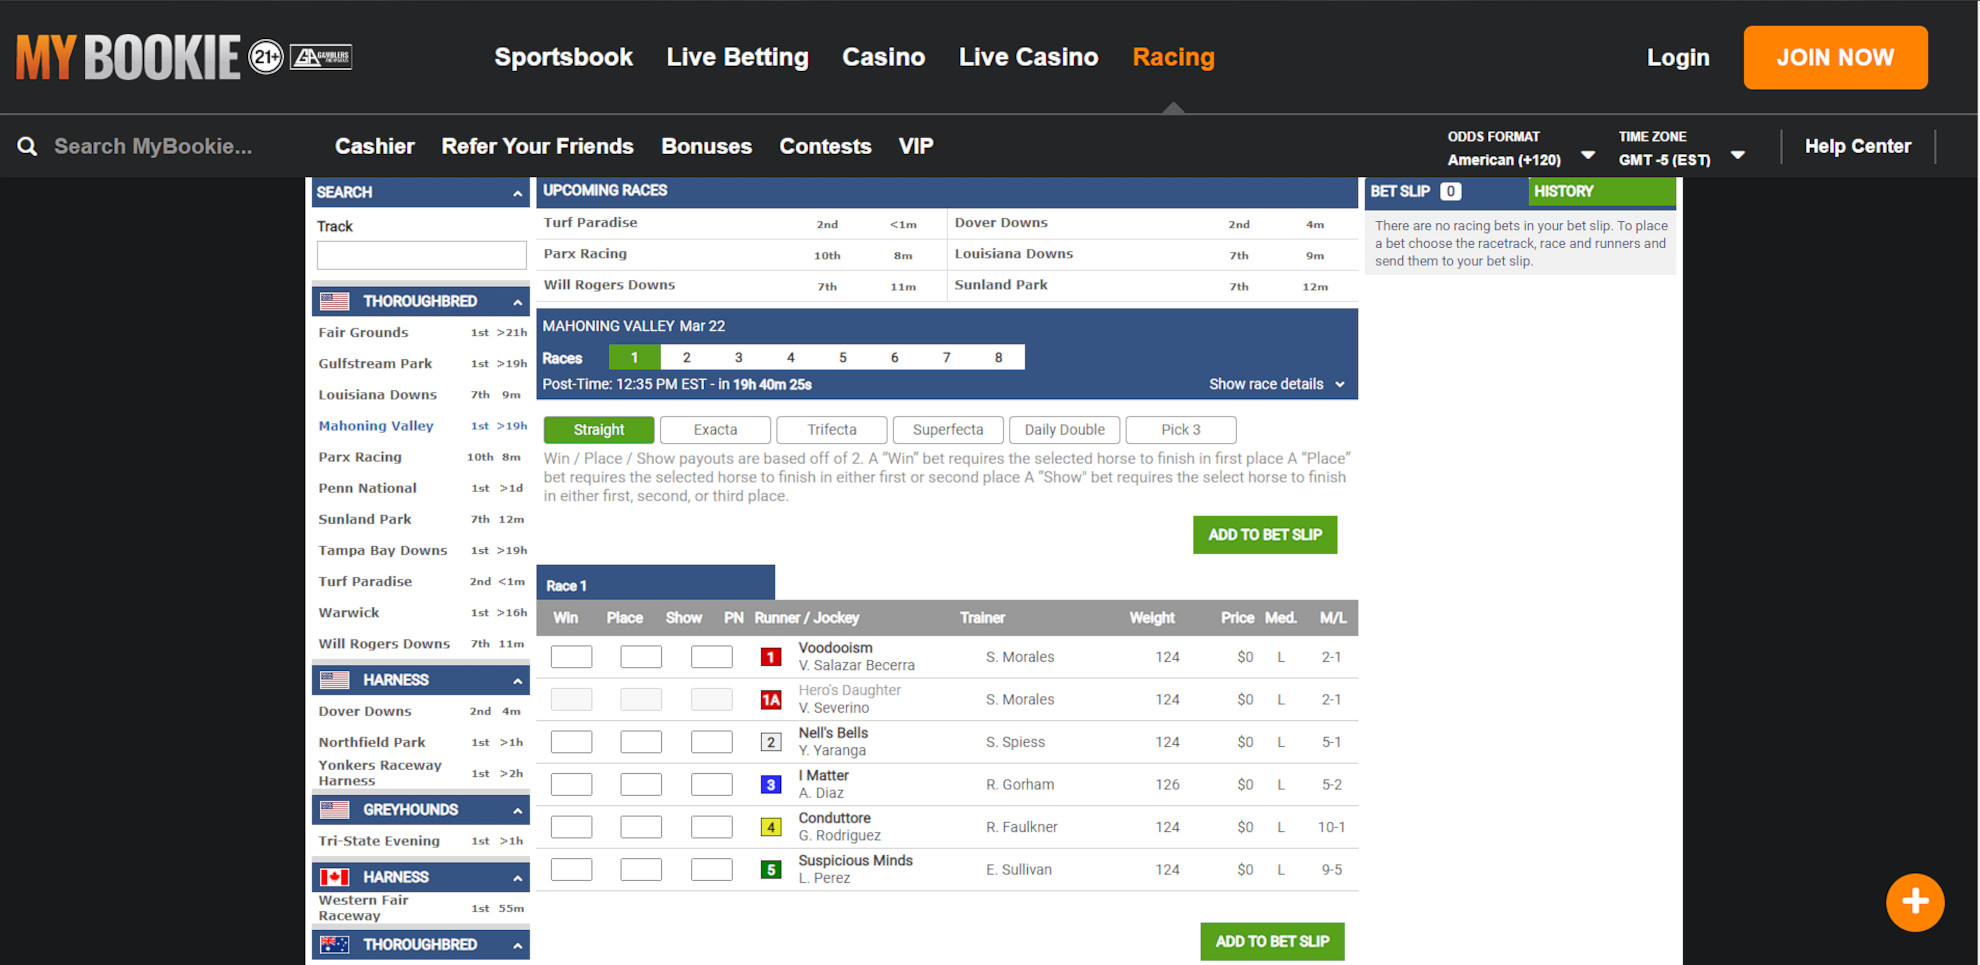Click the yellow number 4 saddlecloth icon
Viewport: 1980px width, 965px height.
click(x=771, y=827)
